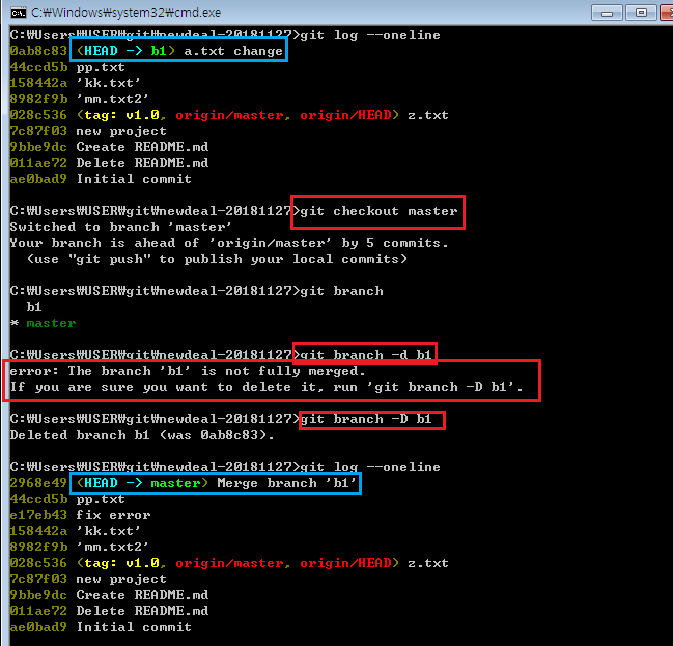Select the 'git branch -D b1' command
This screenshot has width=673, height=646.
pos(366,419)
